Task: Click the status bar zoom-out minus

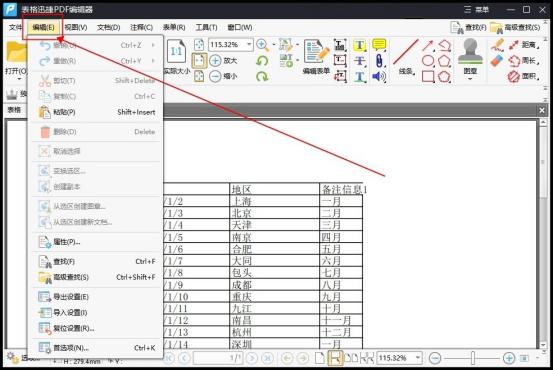Action: [x=435, y=358]
